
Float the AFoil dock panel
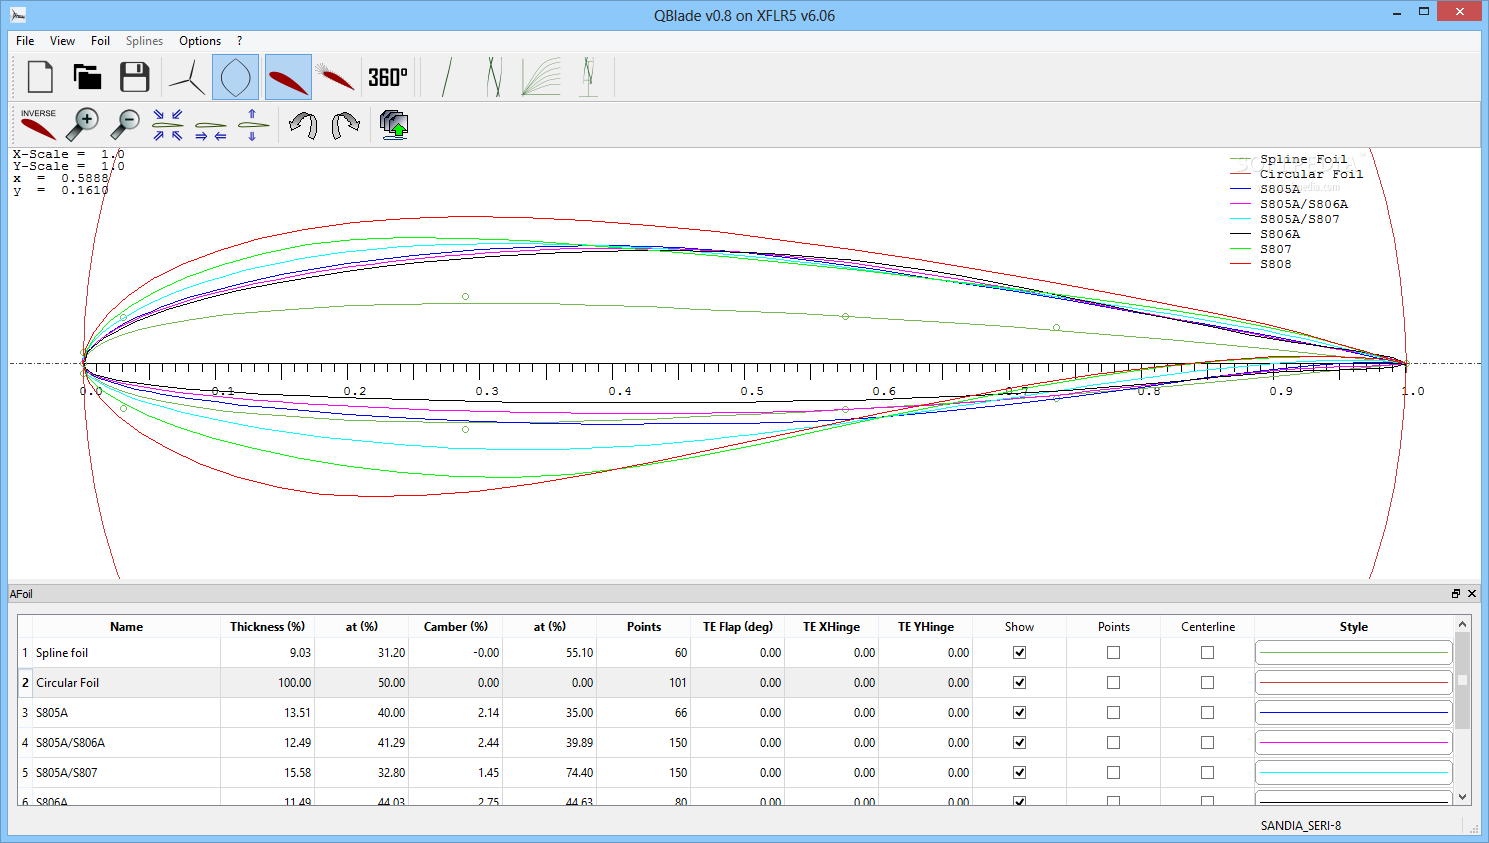coord(1456,594)
